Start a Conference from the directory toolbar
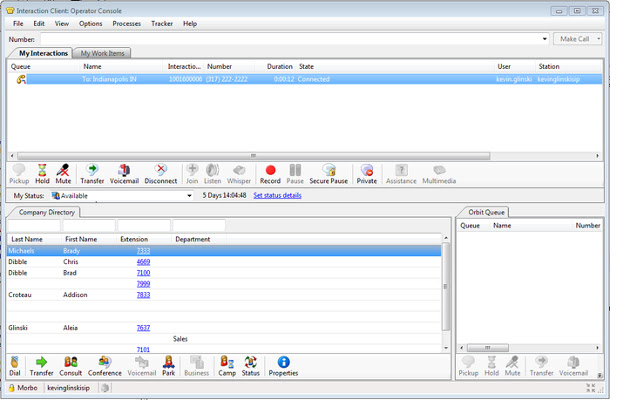Viewport: 640px width, 400px height. 105,366
